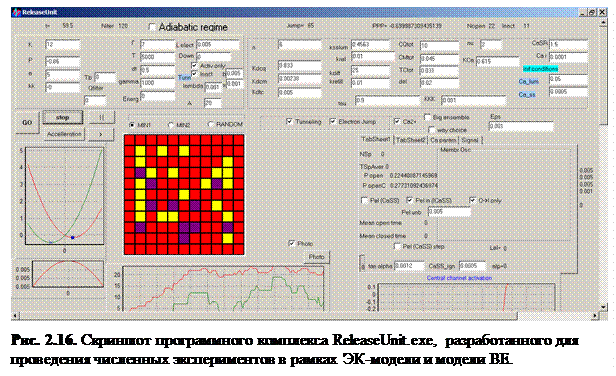Click the KKK input field

473,100
